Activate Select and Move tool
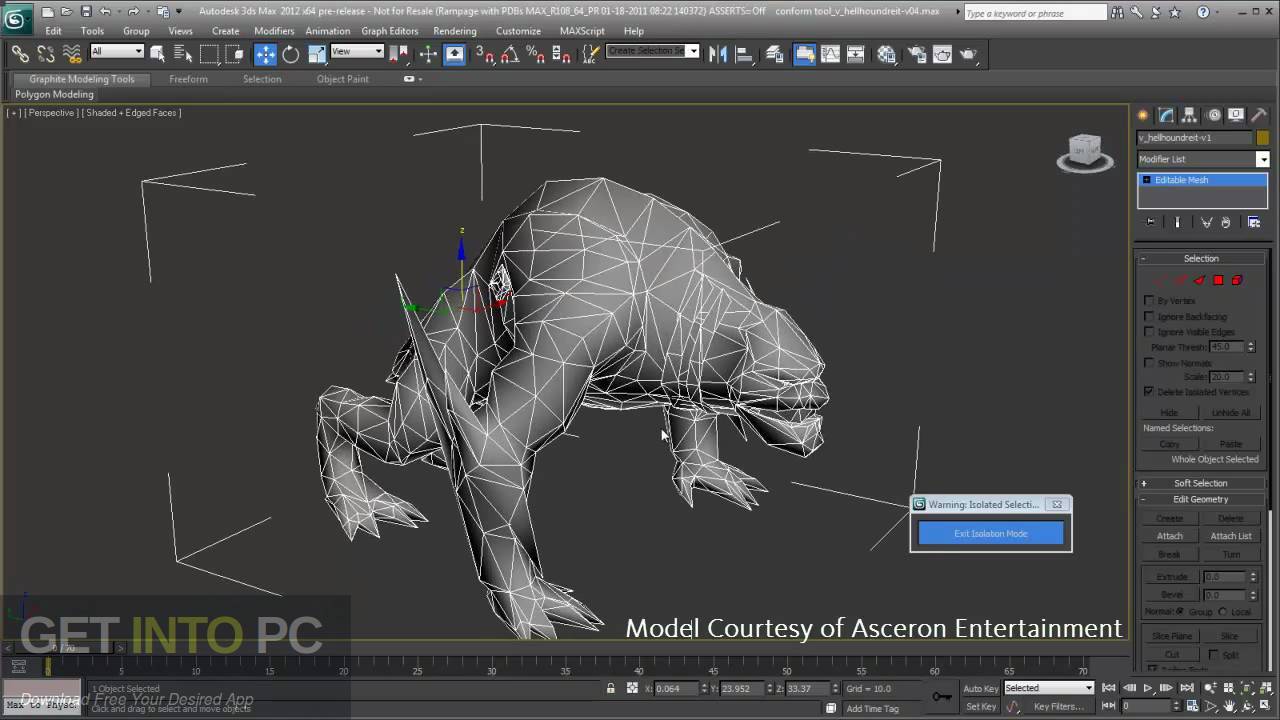Image resolution: width=1280 pixels, height=720 pixels. tap(265, 54)
